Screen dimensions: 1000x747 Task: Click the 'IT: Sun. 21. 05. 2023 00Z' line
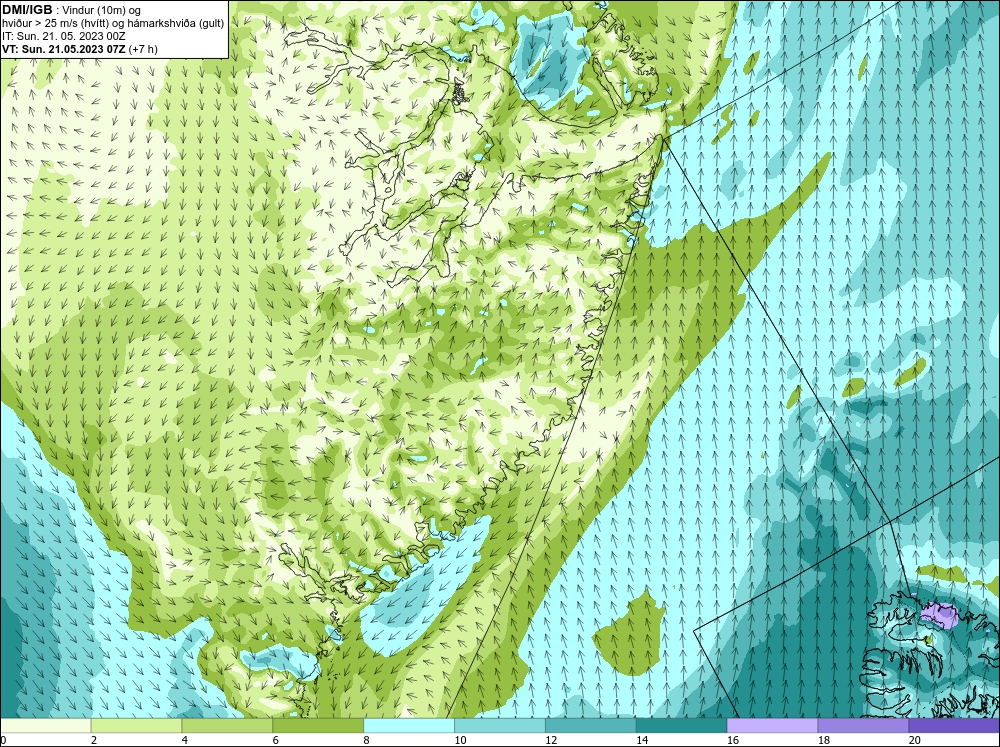click(x=64, y=36)
